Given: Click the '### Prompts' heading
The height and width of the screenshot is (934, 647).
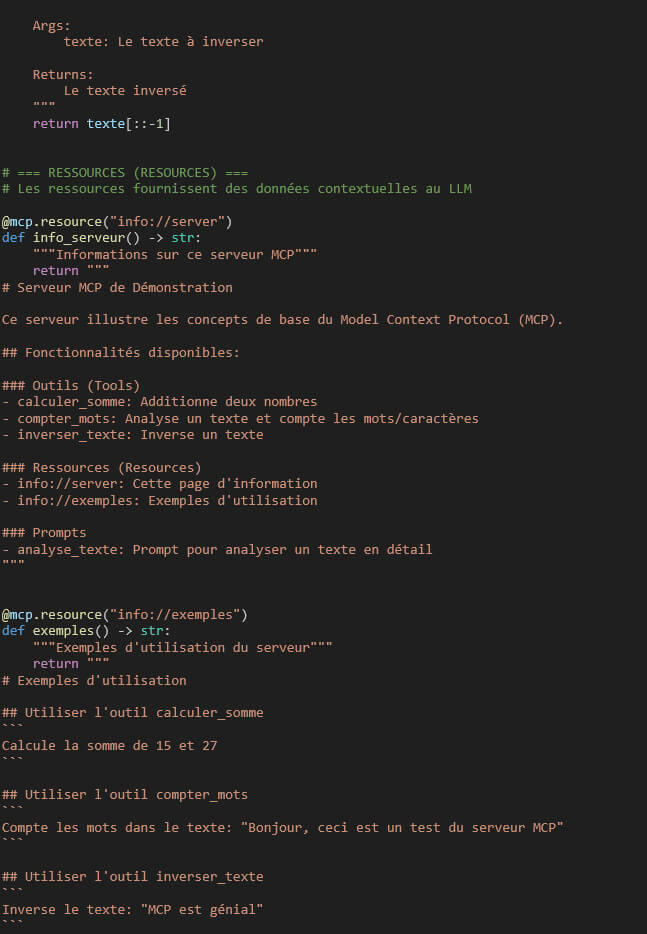Looking at the screenshot, I should coord(44,533).
